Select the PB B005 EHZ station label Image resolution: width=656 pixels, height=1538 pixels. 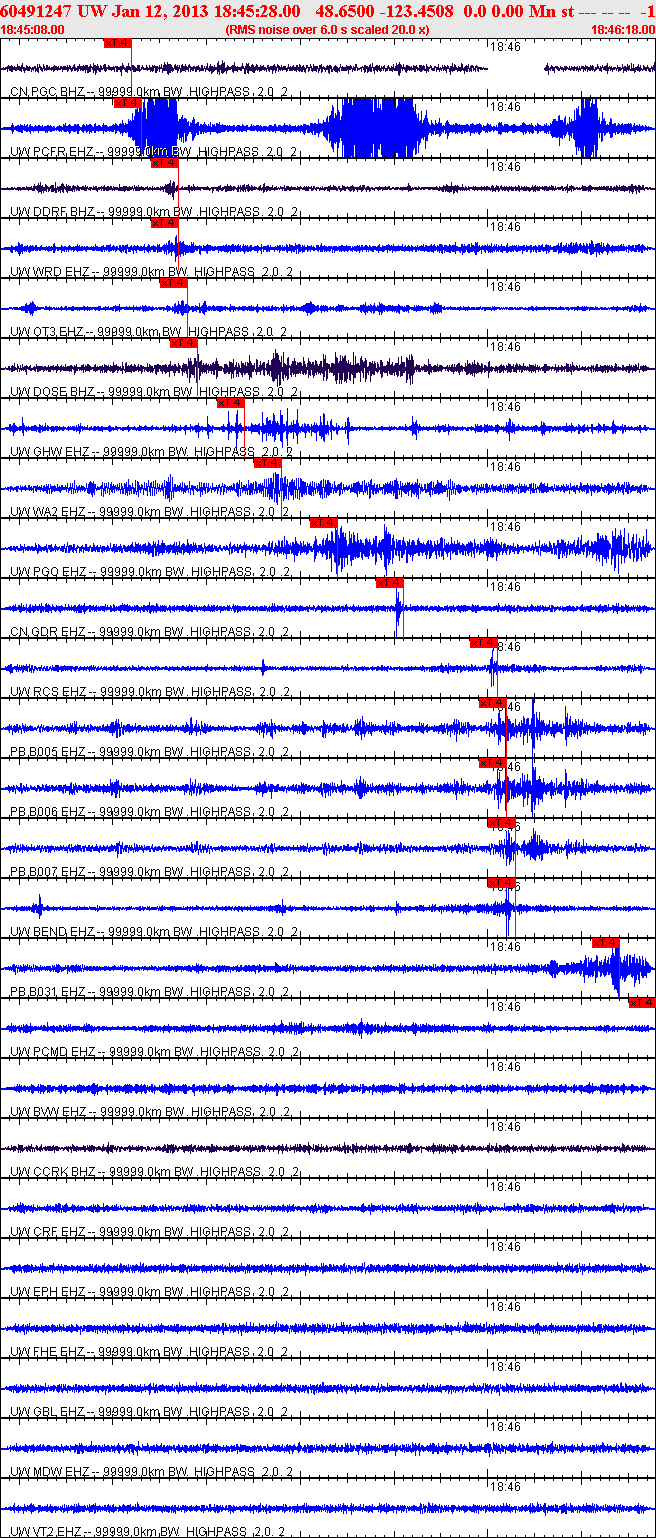[48, 752]
